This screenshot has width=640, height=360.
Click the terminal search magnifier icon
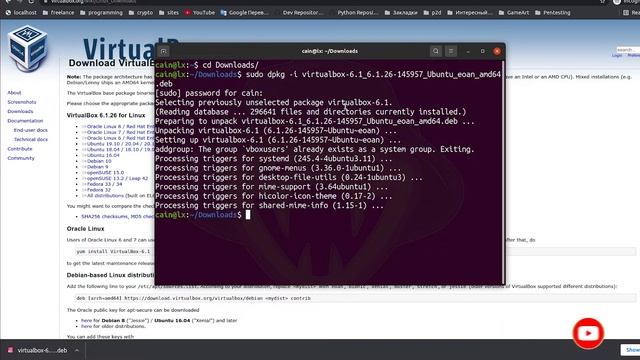click(x=436, y=51)
